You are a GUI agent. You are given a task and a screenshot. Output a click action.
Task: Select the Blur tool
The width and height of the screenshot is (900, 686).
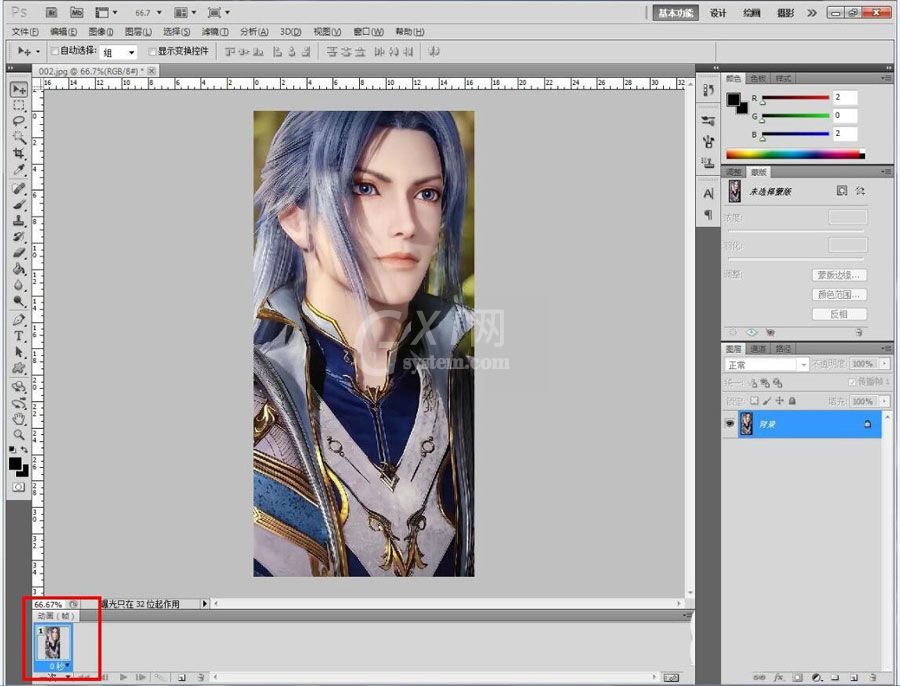19,285
